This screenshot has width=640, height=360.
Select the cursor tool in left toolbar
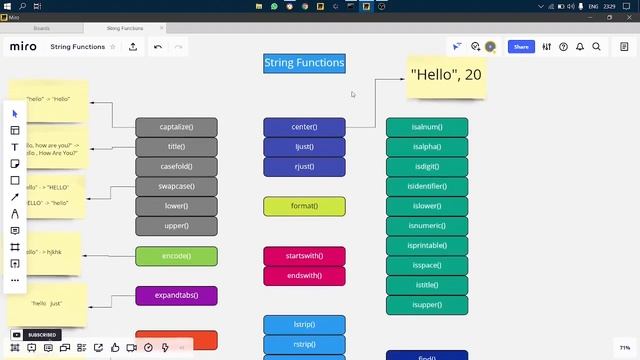tap(15, 114)
